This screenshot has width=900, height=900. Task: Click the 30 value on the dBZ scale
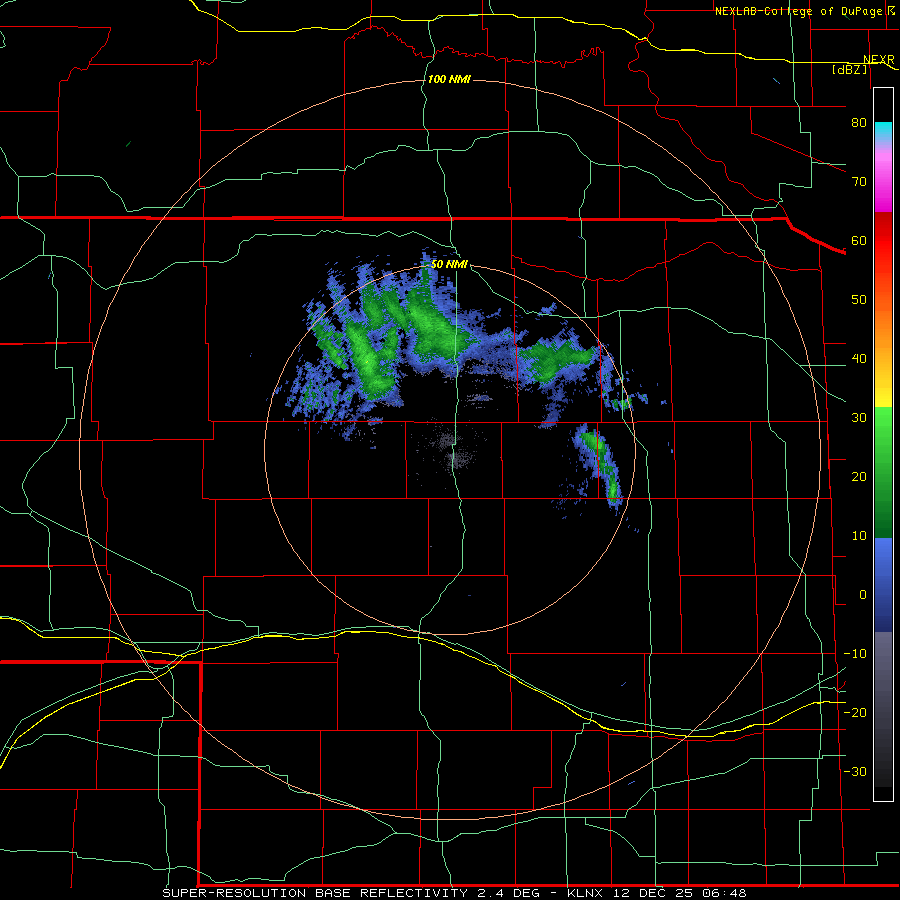[x=859, y=418]
